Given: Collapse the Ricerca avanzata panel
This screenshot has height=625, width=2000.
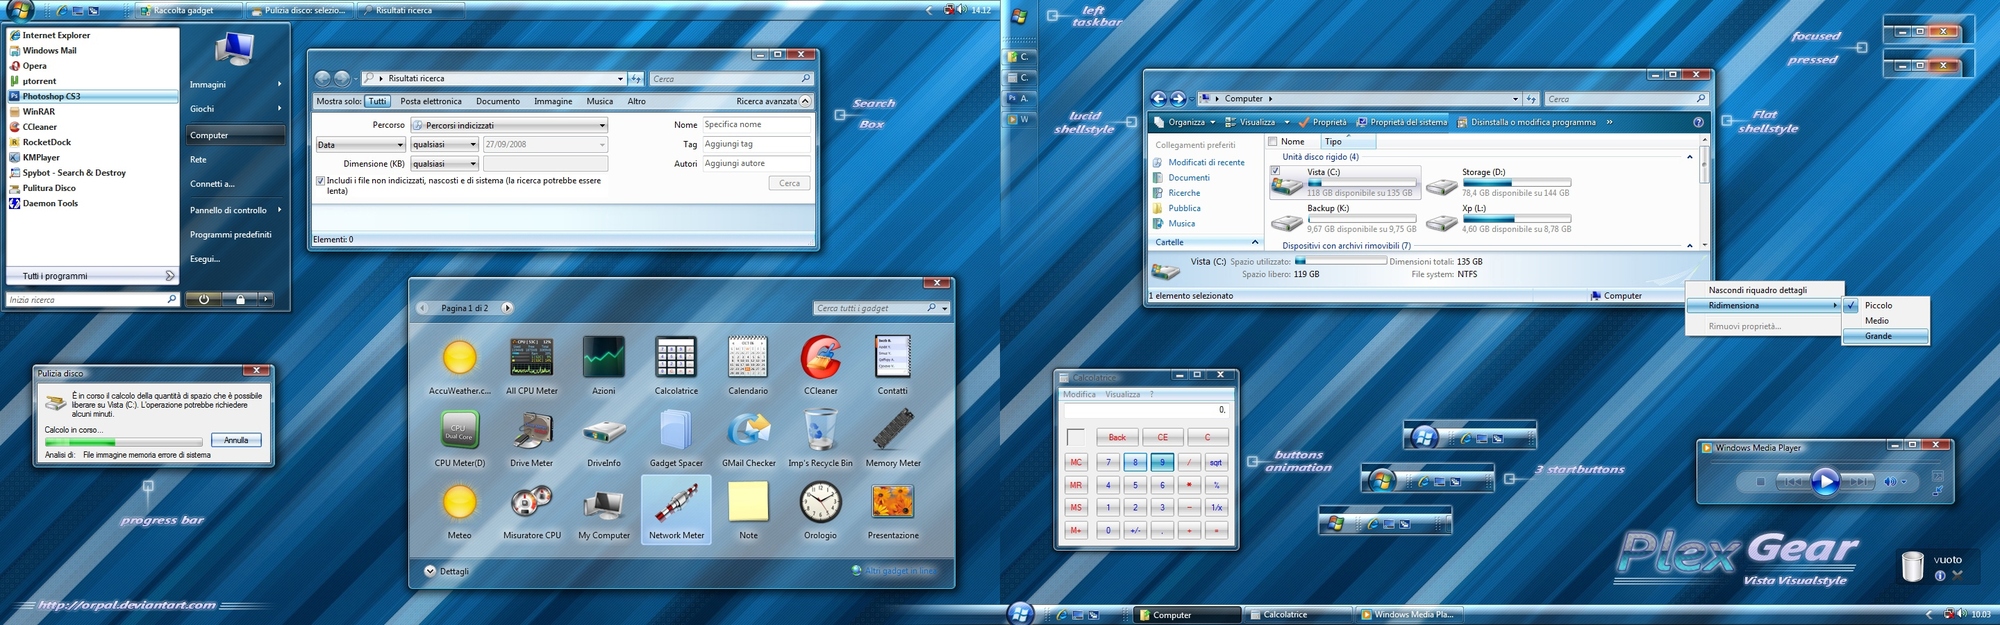Looking at the screenshot, I should [805, 101].
